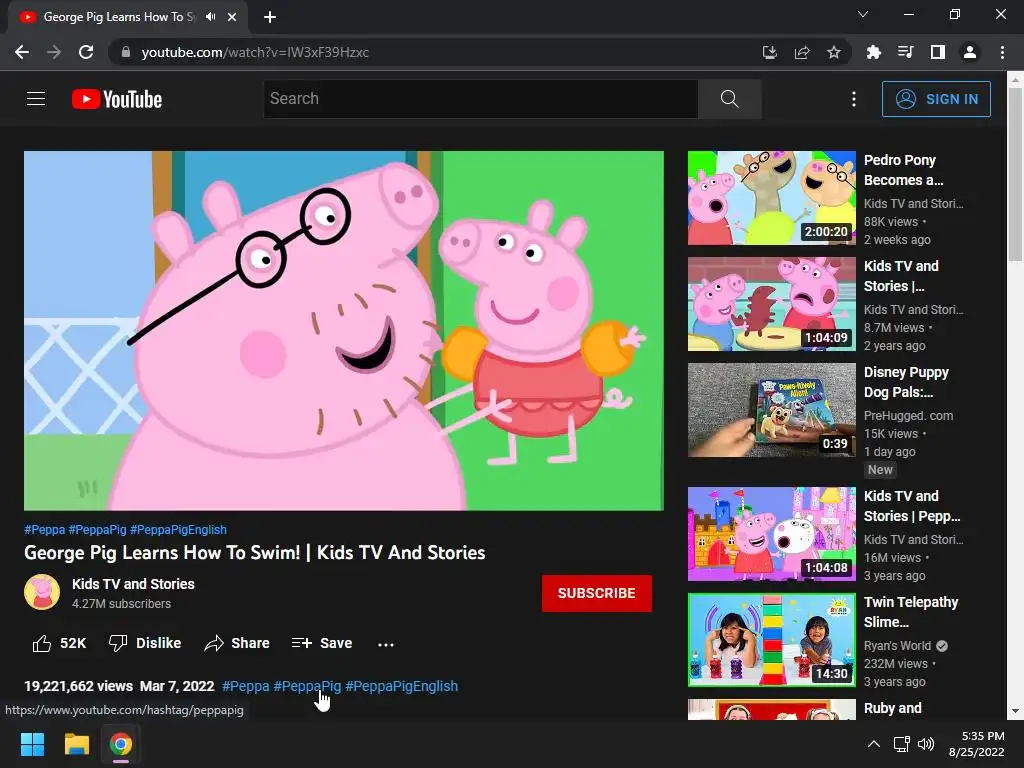Open Disney Puppy Dog Pals thumbnail
1024x768 pixels.
pyautogui.click(x=771, y=409)
